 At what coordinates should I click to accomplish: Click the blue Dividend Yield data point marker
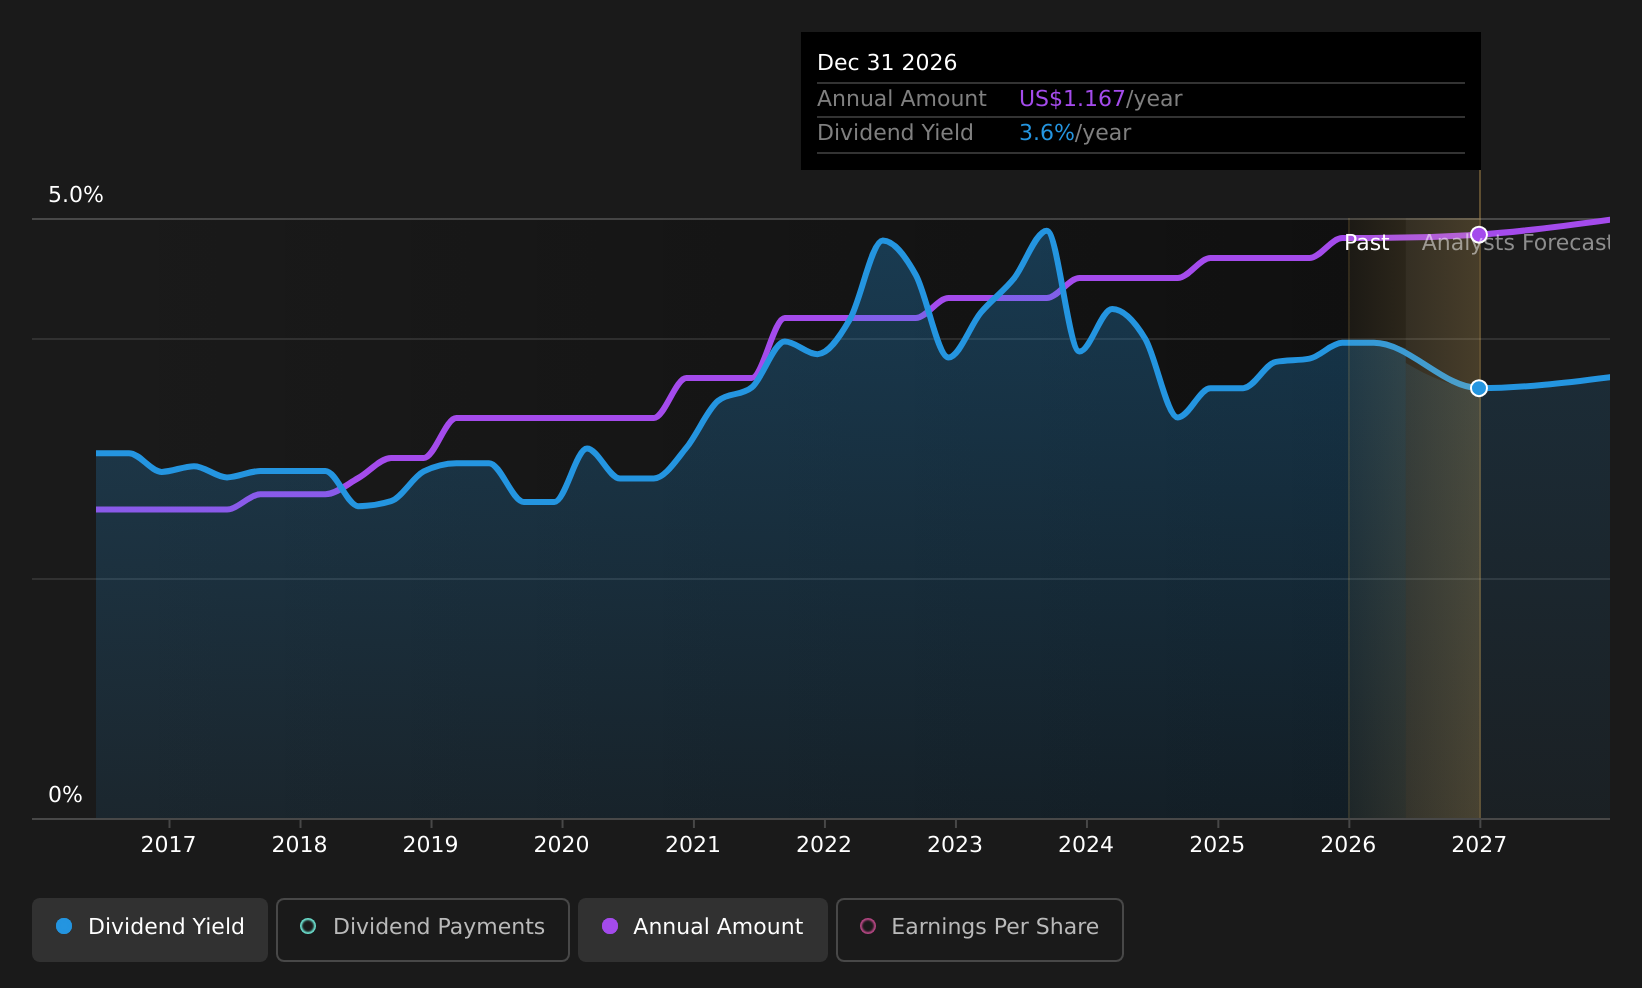1479,388
